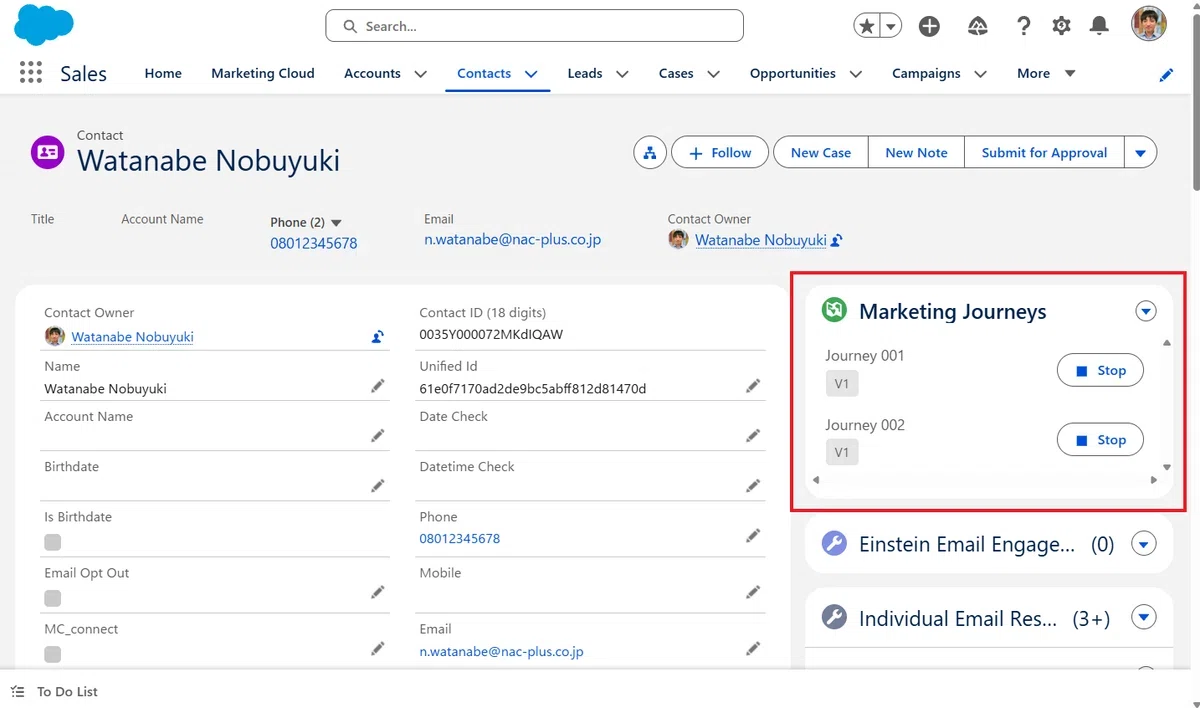Click the Marketing Journeys green icon
Viewport: 1200px width, 708px height.
(834, 311)
